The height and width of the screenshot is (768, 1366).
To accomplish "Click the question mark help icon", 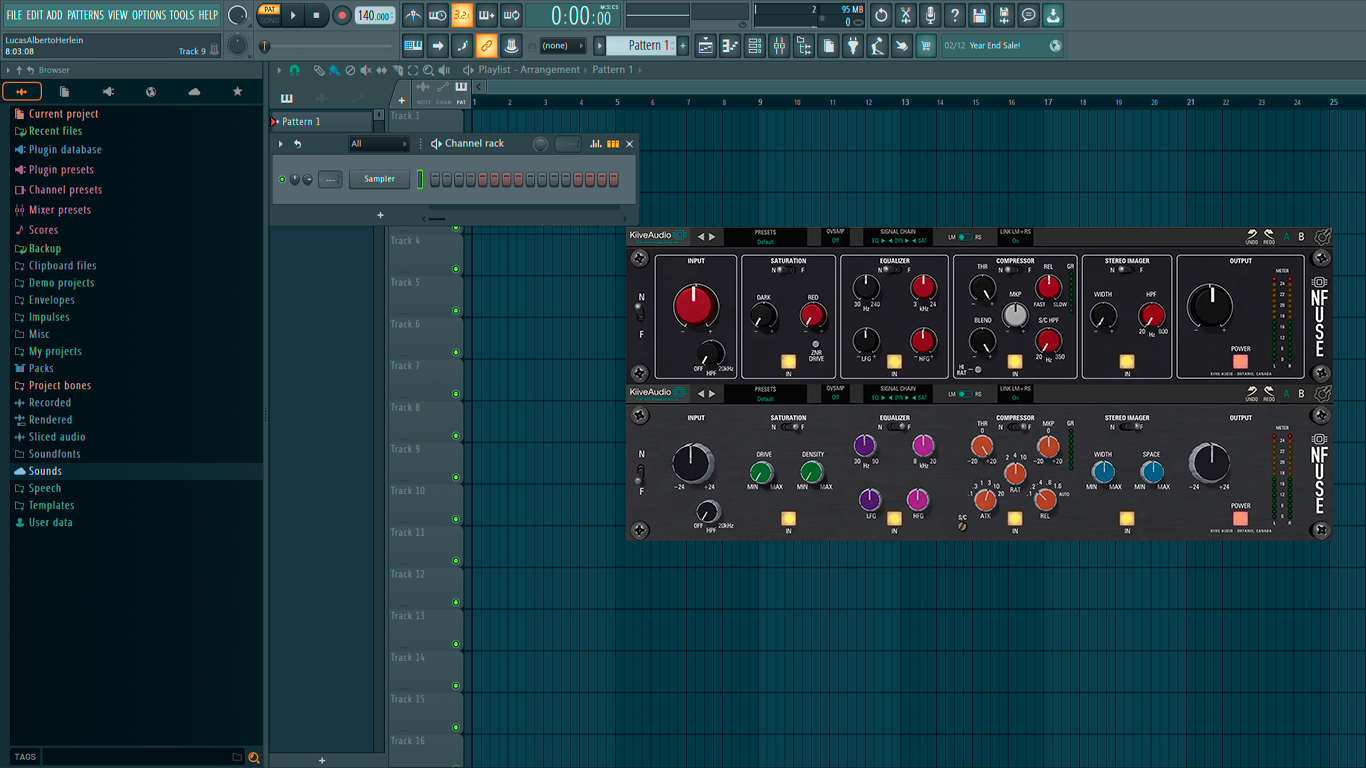I will pos(955,16).
